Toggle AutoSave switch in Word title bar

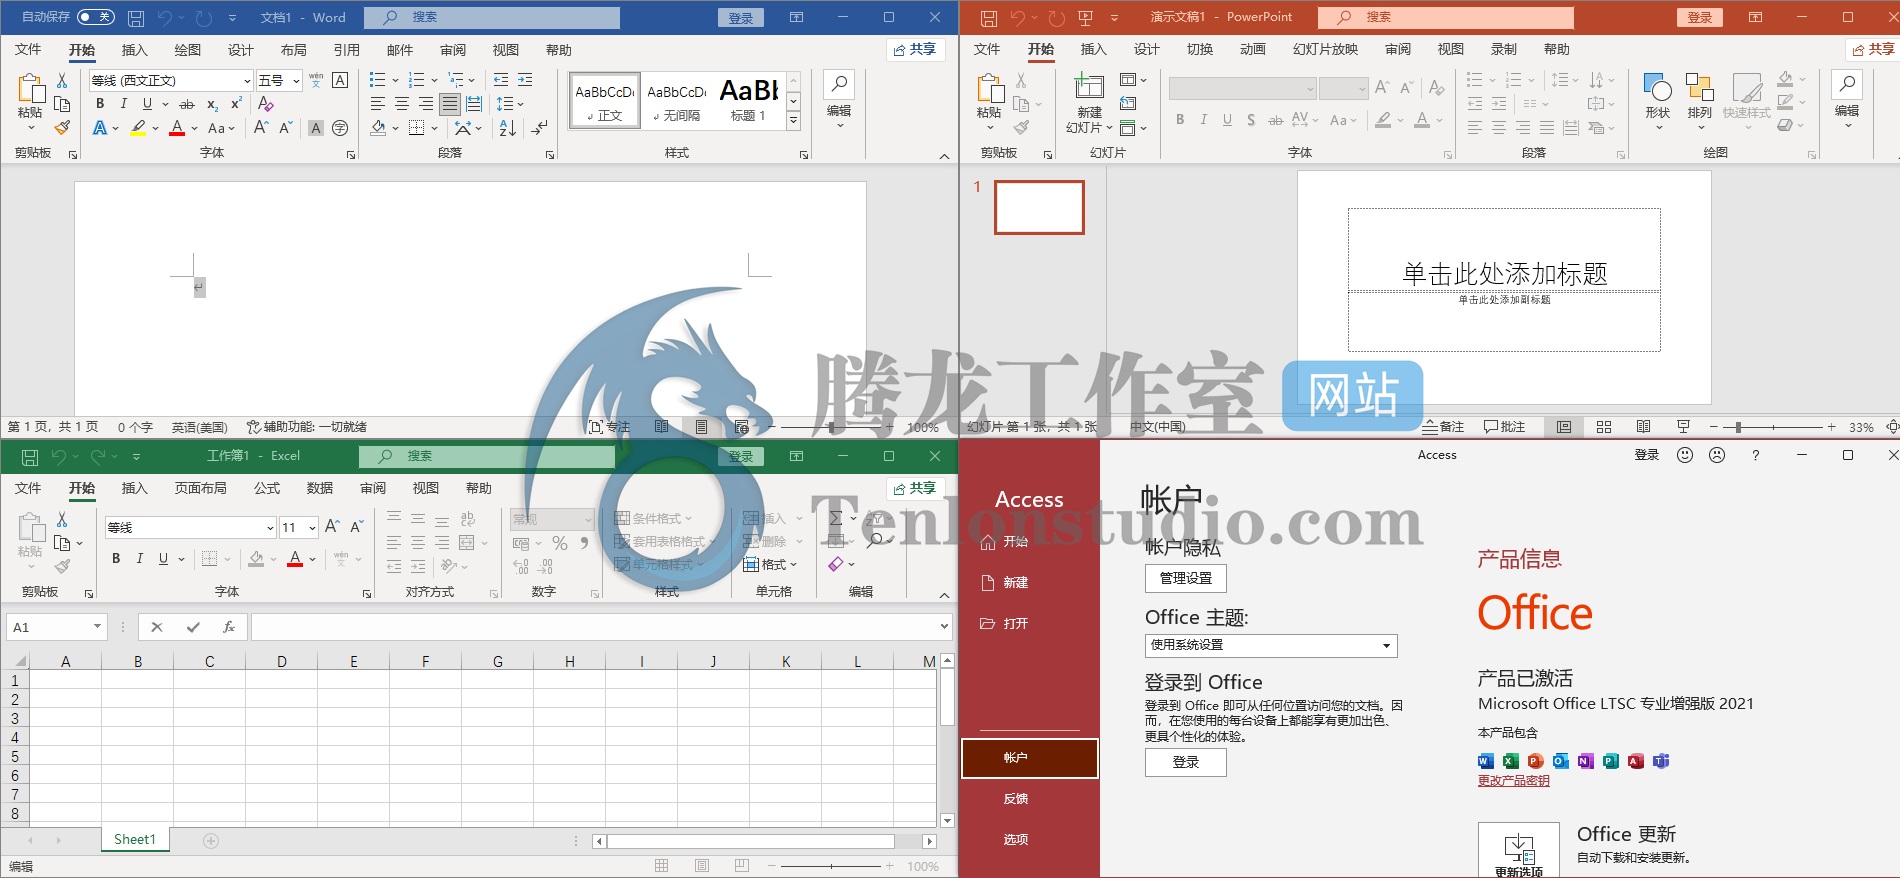pos(96,17)
